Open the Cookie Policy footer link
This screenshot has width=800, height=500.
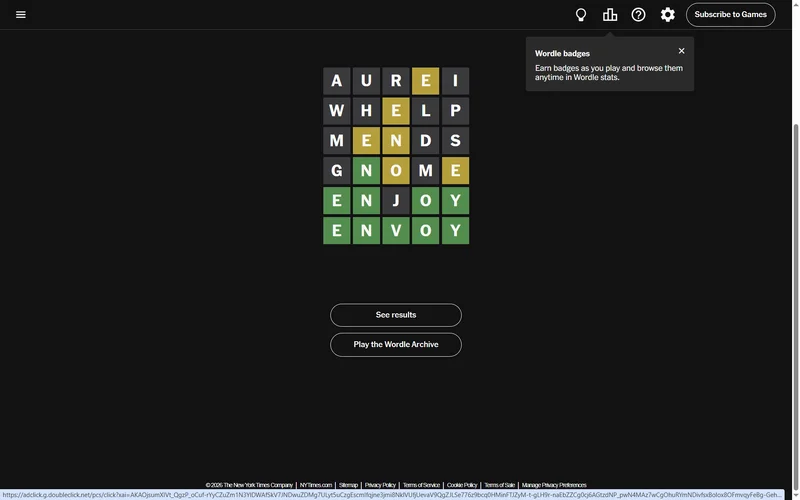coord(462,485)
